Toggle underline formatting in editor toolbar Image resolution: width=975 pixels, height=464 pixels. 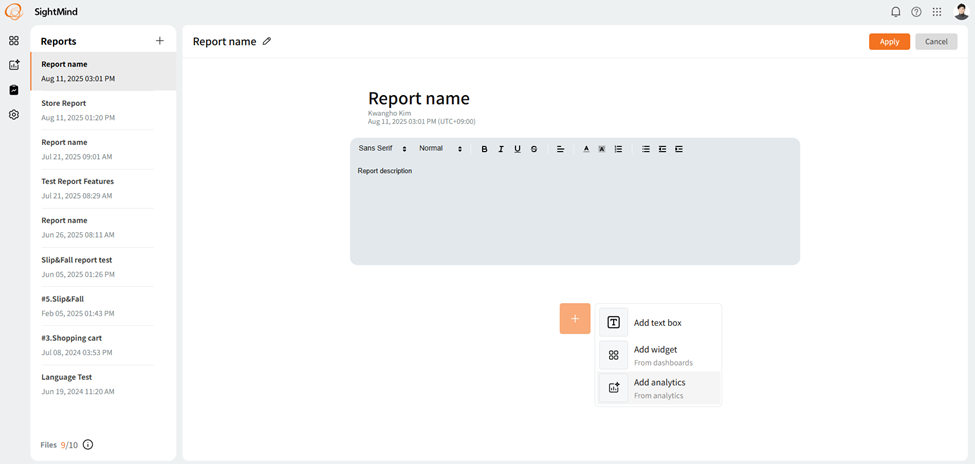517,149
